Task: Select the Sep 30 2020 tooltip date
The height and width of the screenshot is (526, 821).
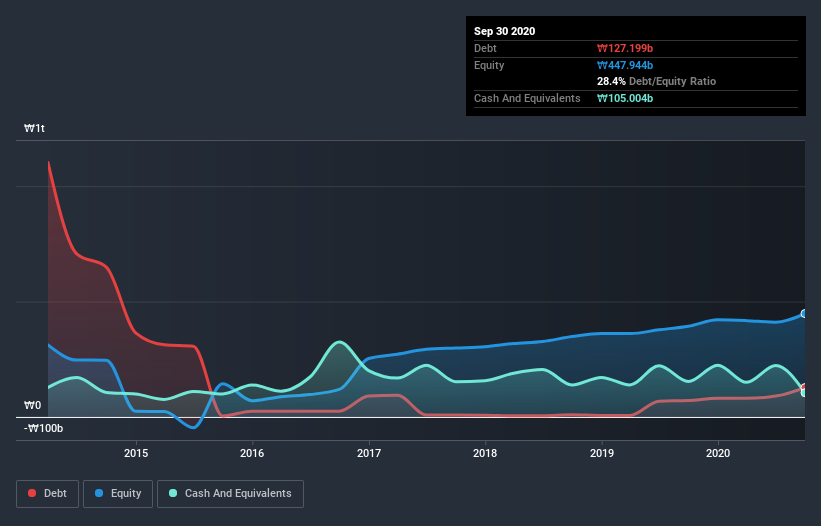Action: coord(504,31)
